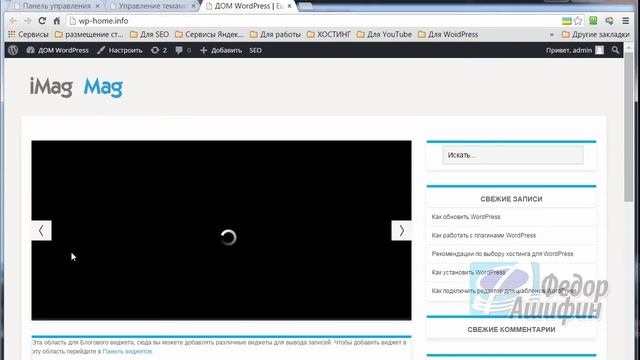Click the flag extension icon in address bar

(566, 21)
